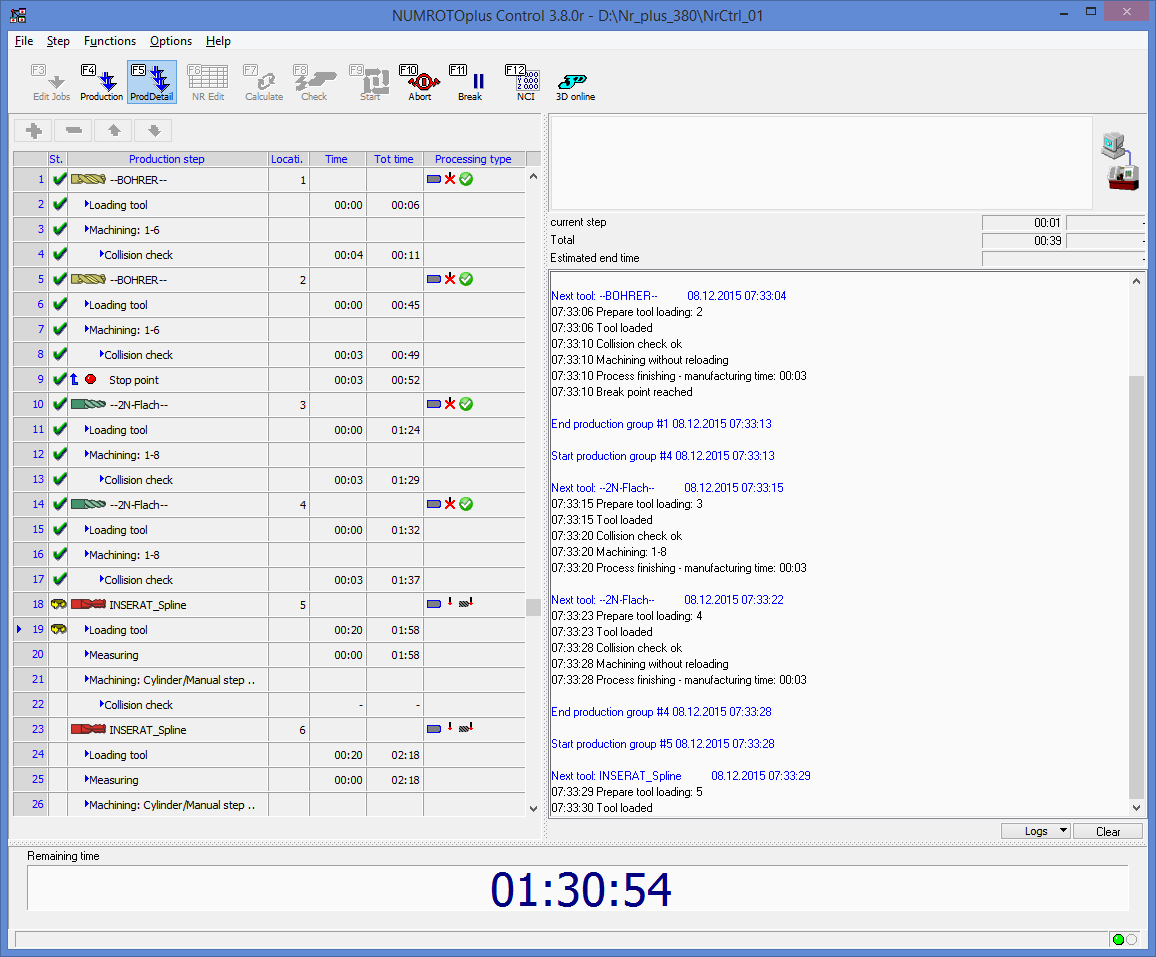The width and height of the screenshot is (1156, 957).
Task: Toggle the green status checkmark of row 10
Action: tap(59, 405)
